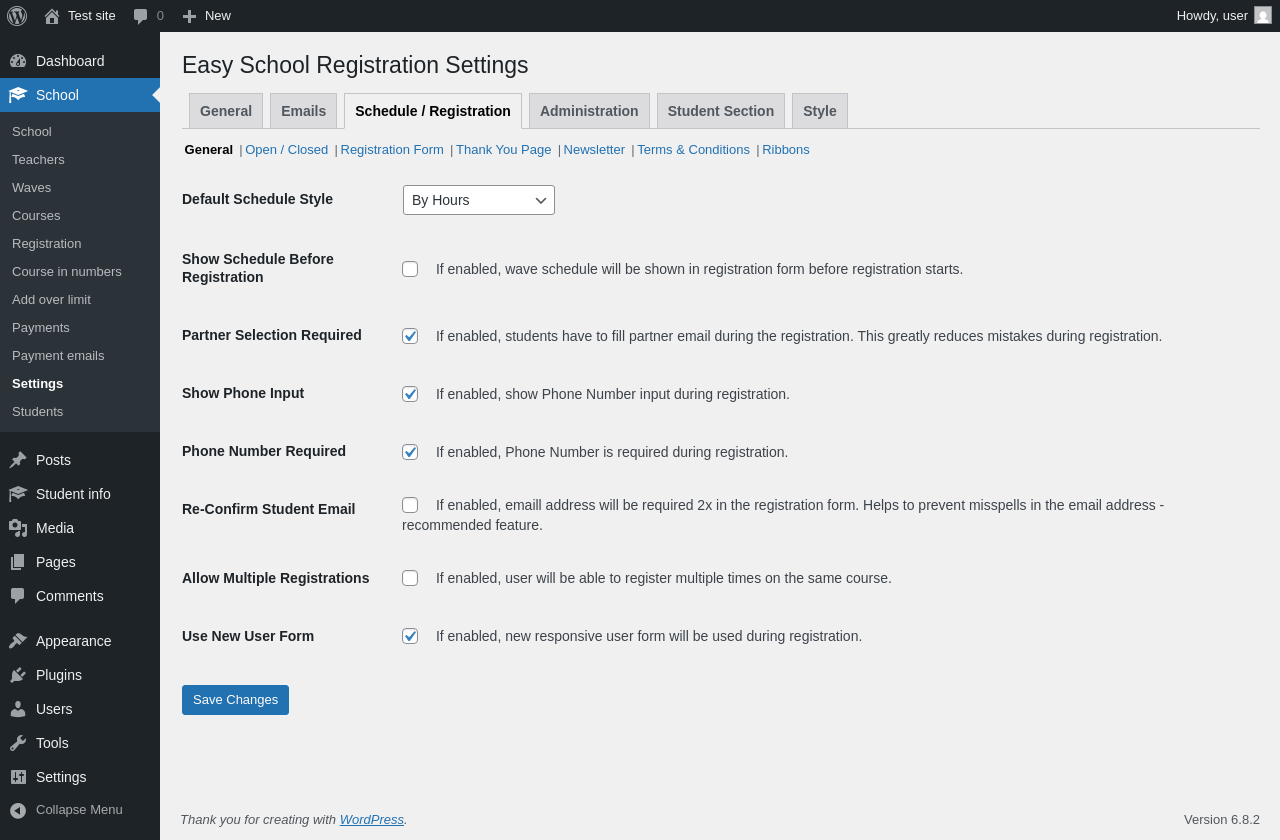This screenshot has height=840, width=1280.
Task: Open Courses in School submenu
Action: click(x=80, y=216)
